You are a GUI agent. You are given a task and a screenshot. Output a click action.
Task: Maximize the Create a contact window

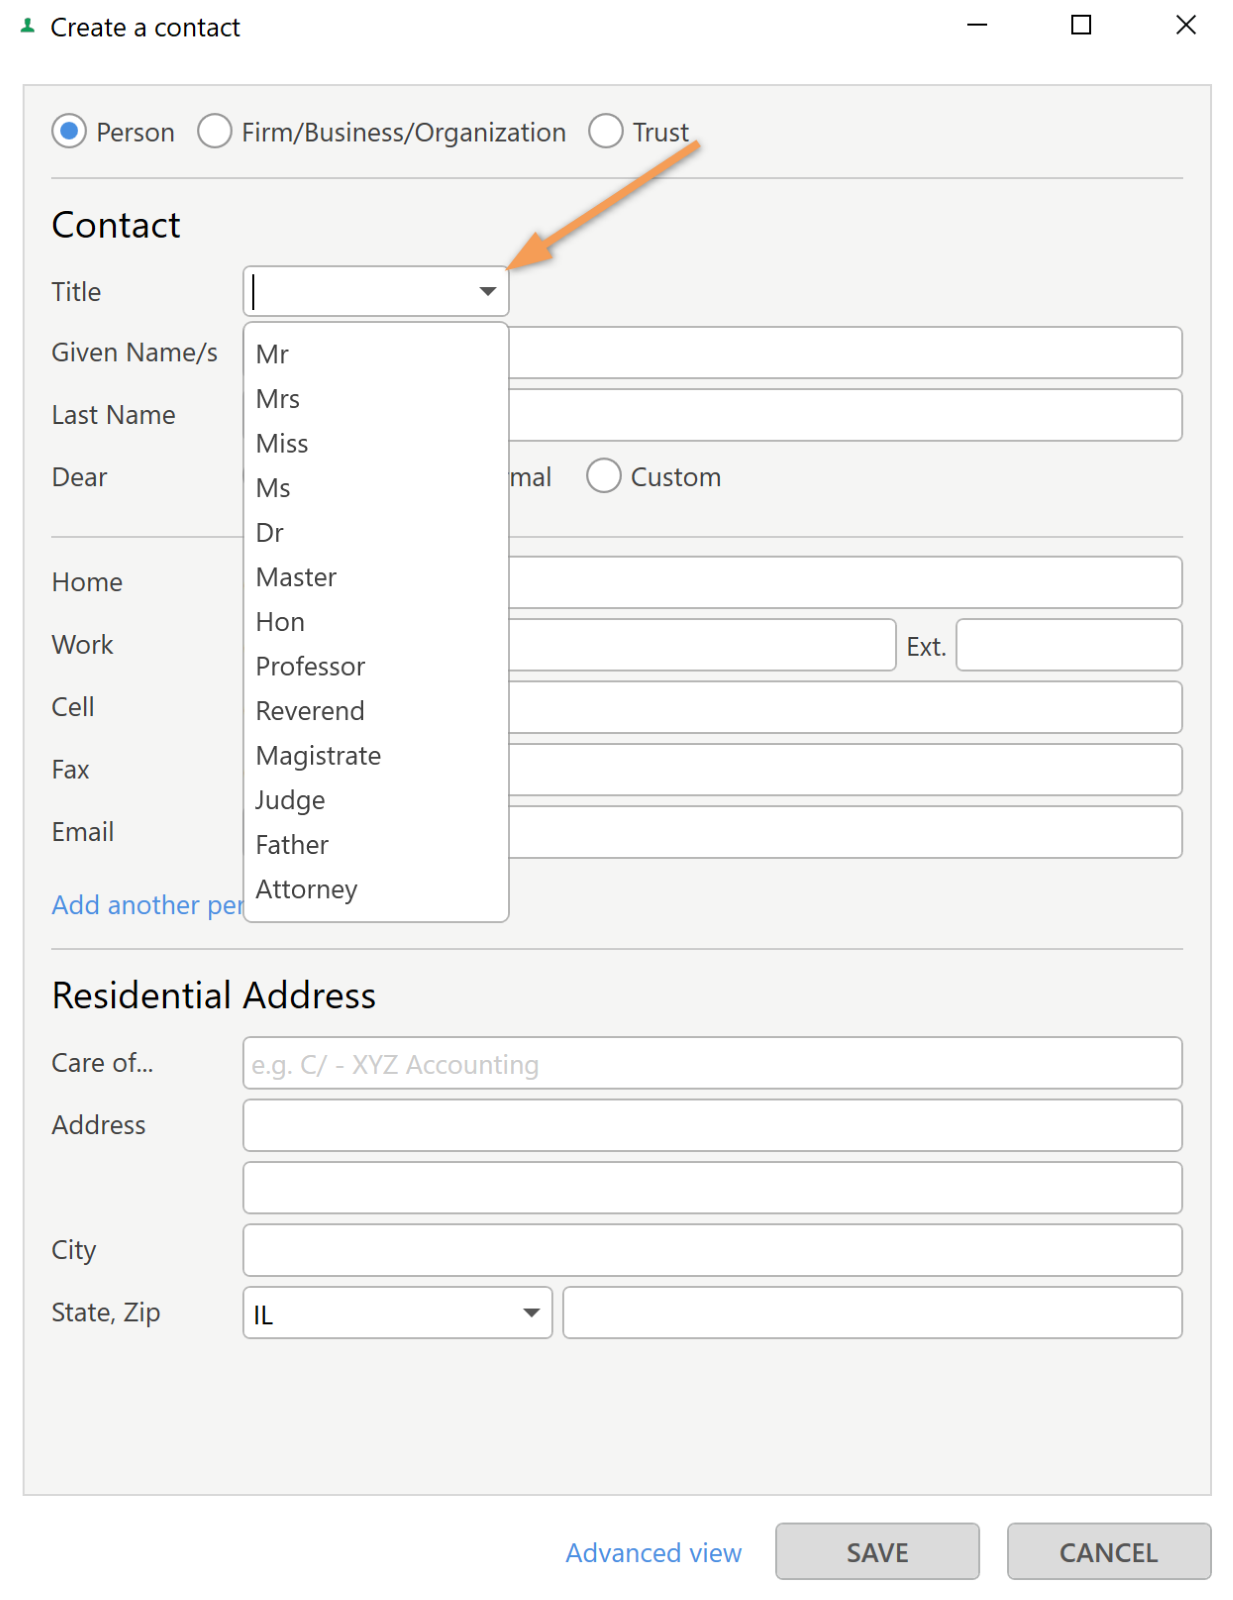coord(1080,25)
